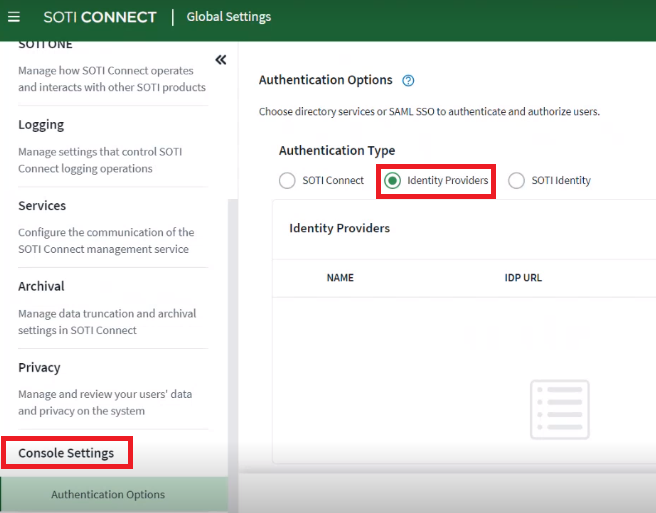Collapse the sidebar using double chevron
The height and width of the screenshot is (513, 656).
(x=221, y=60)
